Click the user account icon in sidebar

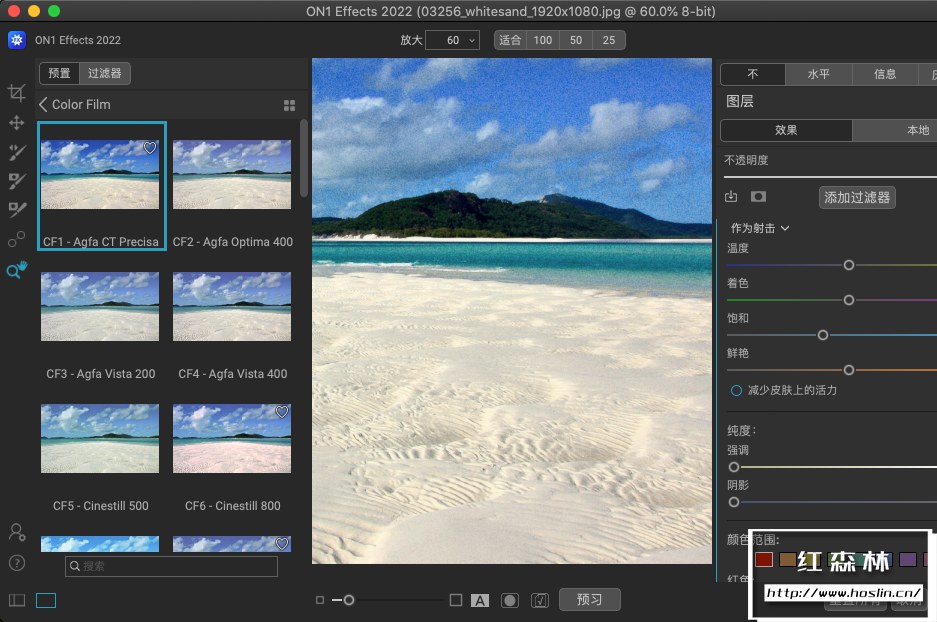click(16, 532)
